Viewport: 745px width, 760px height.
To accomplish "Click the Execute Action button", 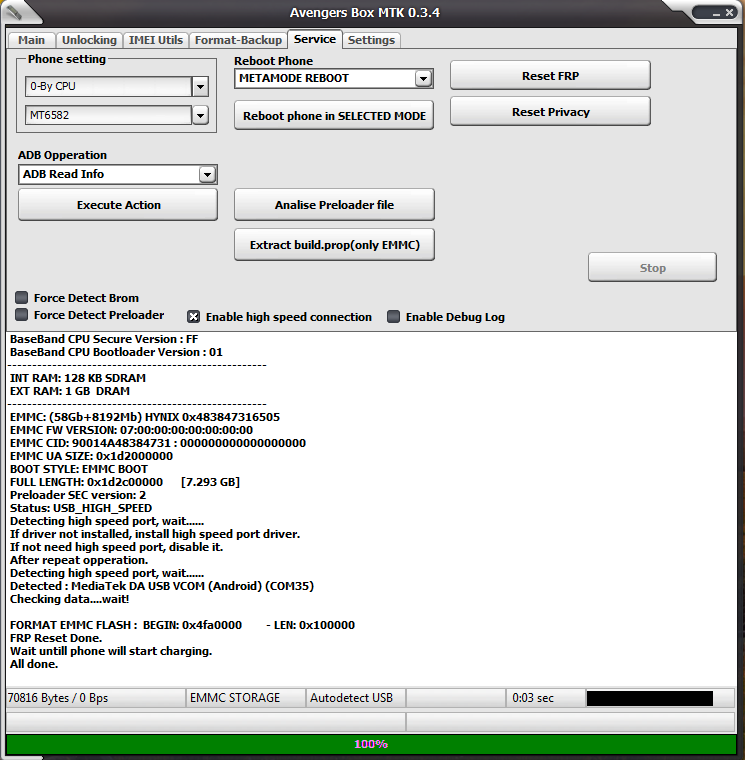I will tap(118, 205).
